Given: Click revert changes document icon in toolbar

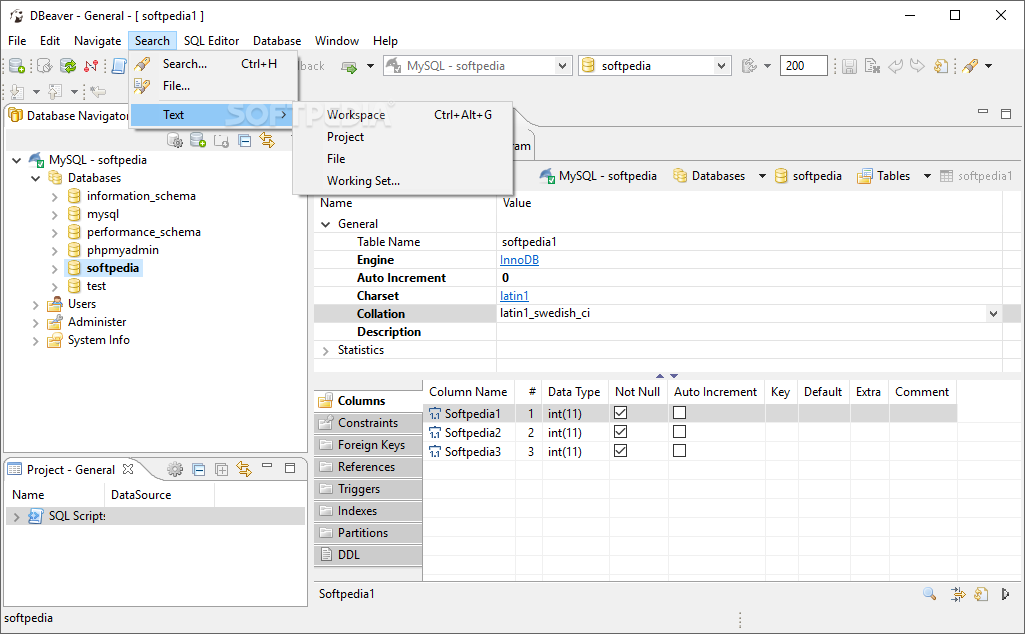Looking at the screenshot, I should [872, 66].
